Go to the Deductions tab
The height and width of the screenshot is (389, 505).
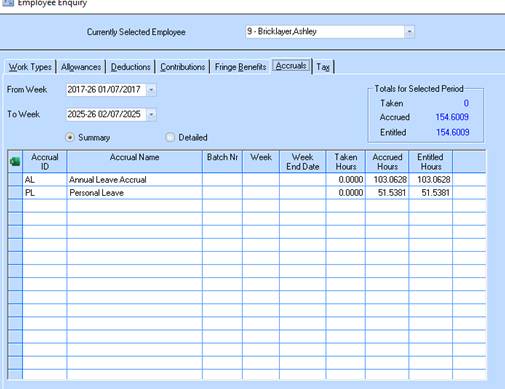point(130,67)
